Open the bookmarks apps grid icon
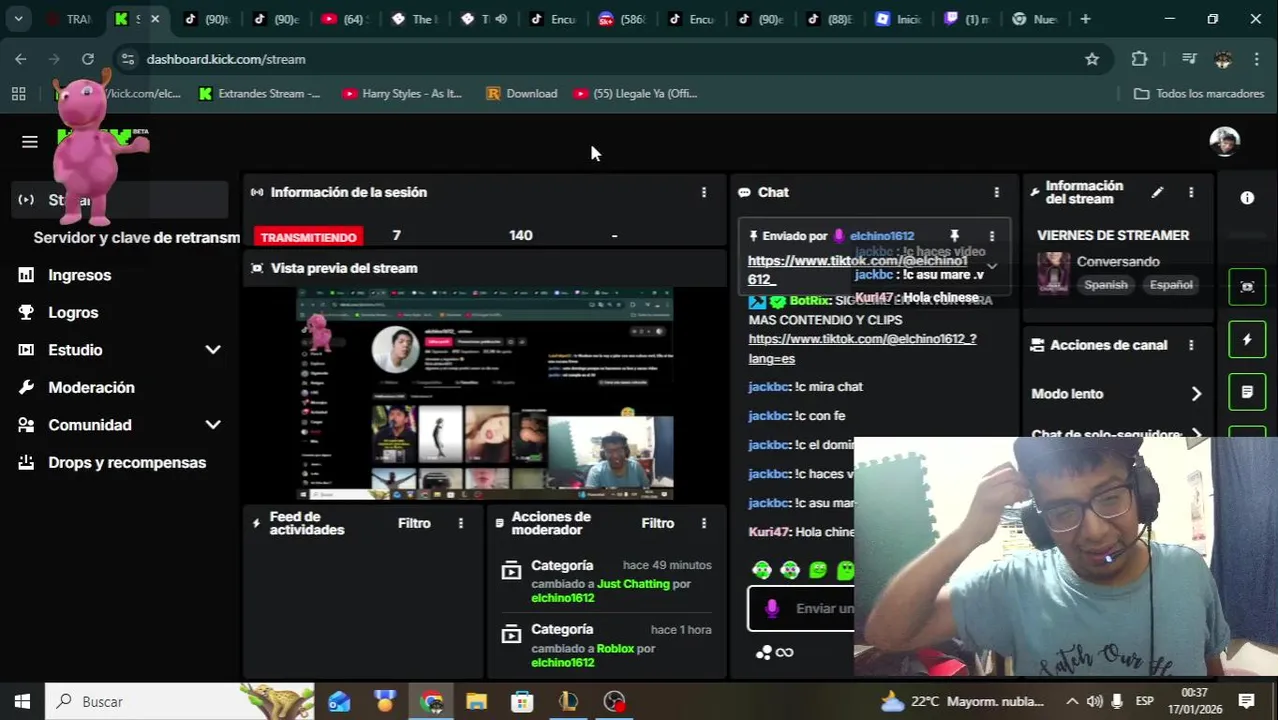The width and height of the screenshot is (1278, 720). tap(18, 93)
